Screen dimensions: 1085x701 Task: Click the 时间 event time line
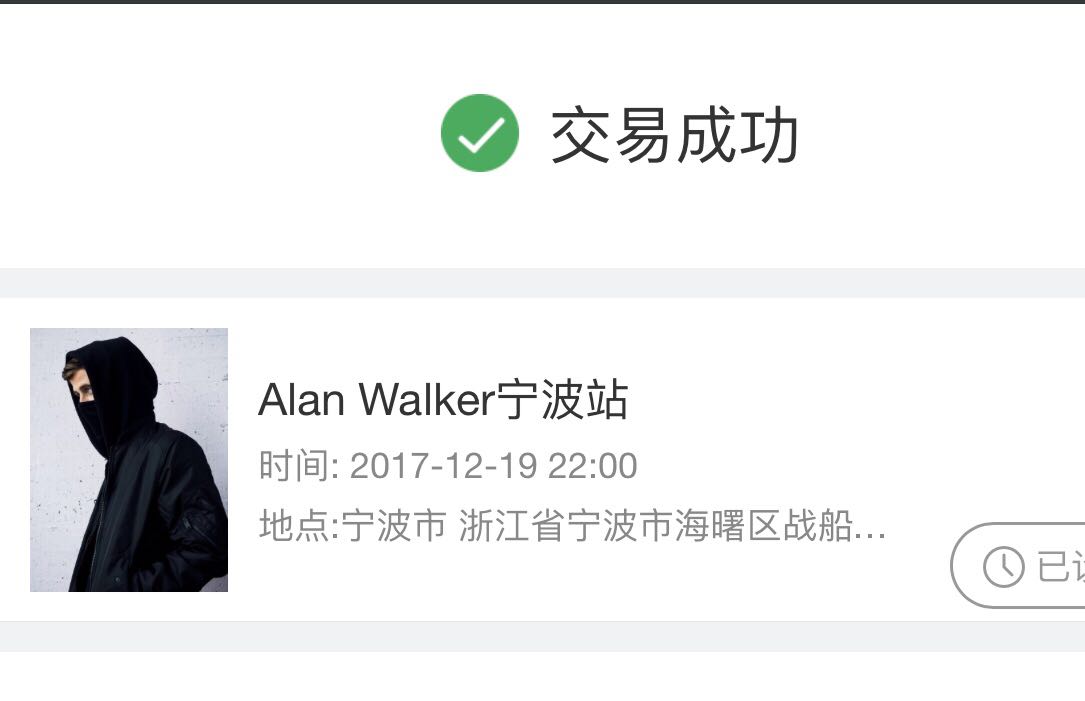(x=448, y=465)
